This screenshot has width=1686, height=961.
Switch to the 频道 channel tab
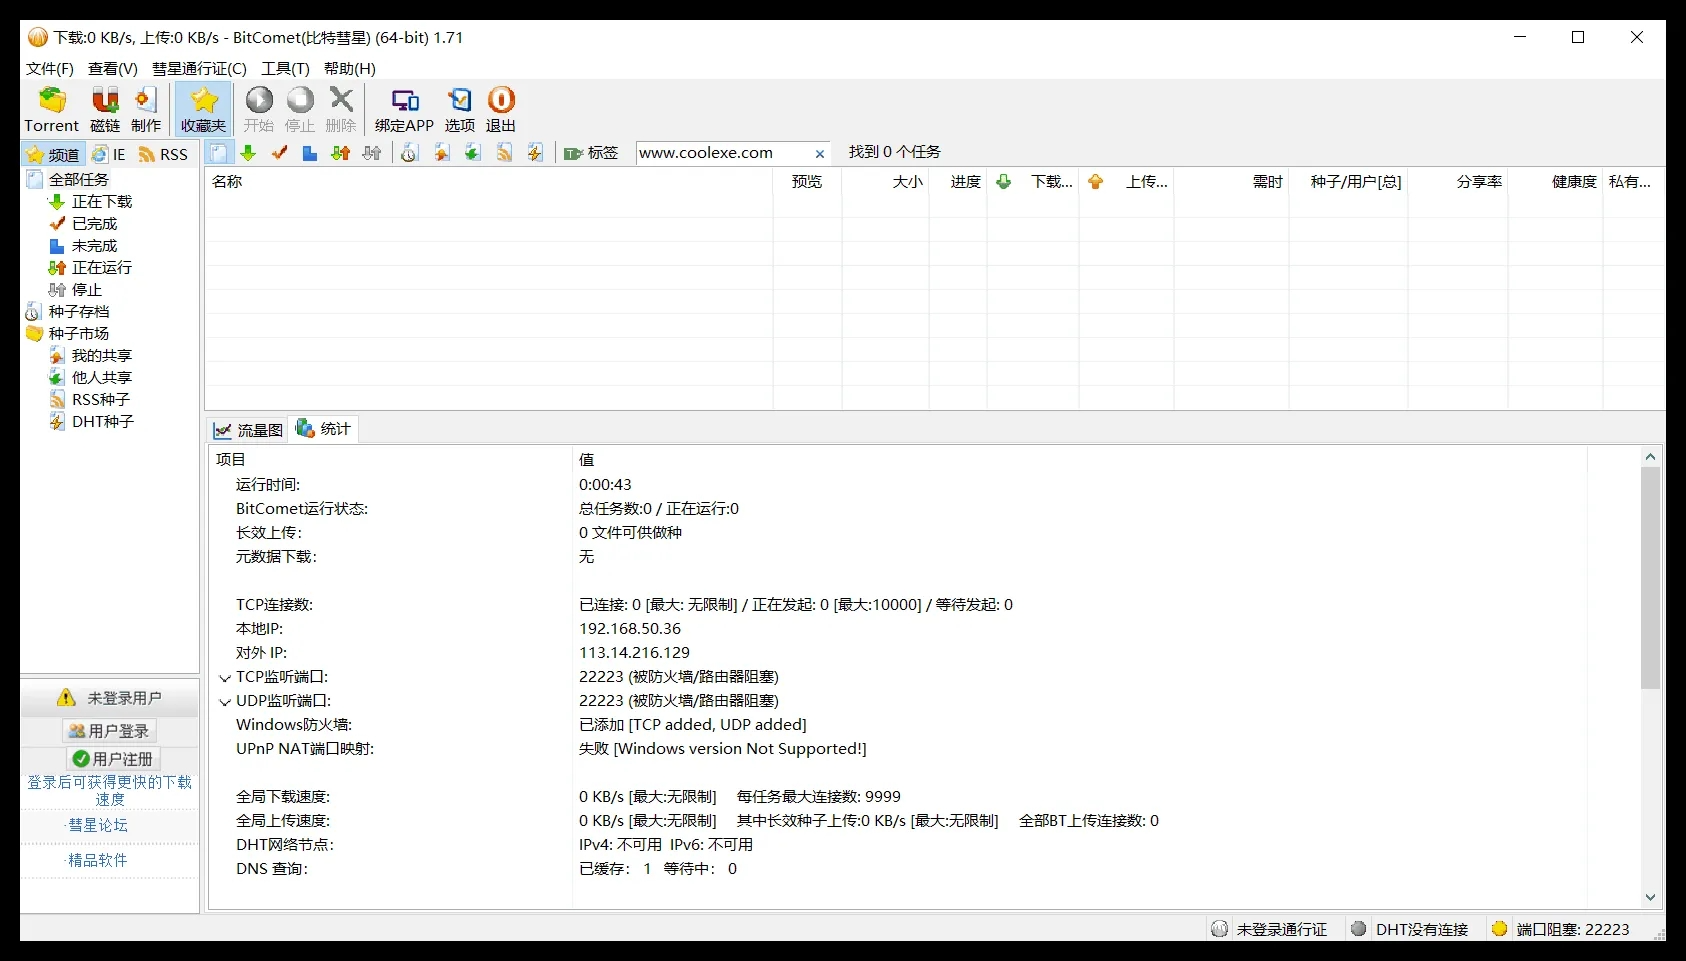tap(53, 154)
